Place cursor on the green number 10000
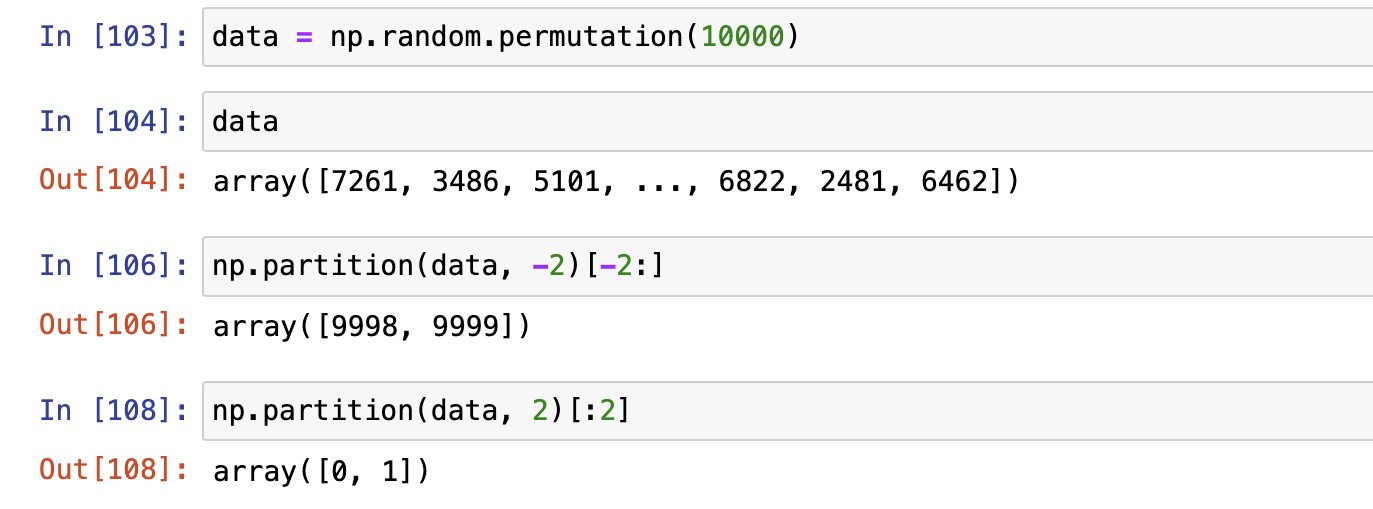Image resolution: width=1373 pixels, height=509 pixels. coord(741,37)
